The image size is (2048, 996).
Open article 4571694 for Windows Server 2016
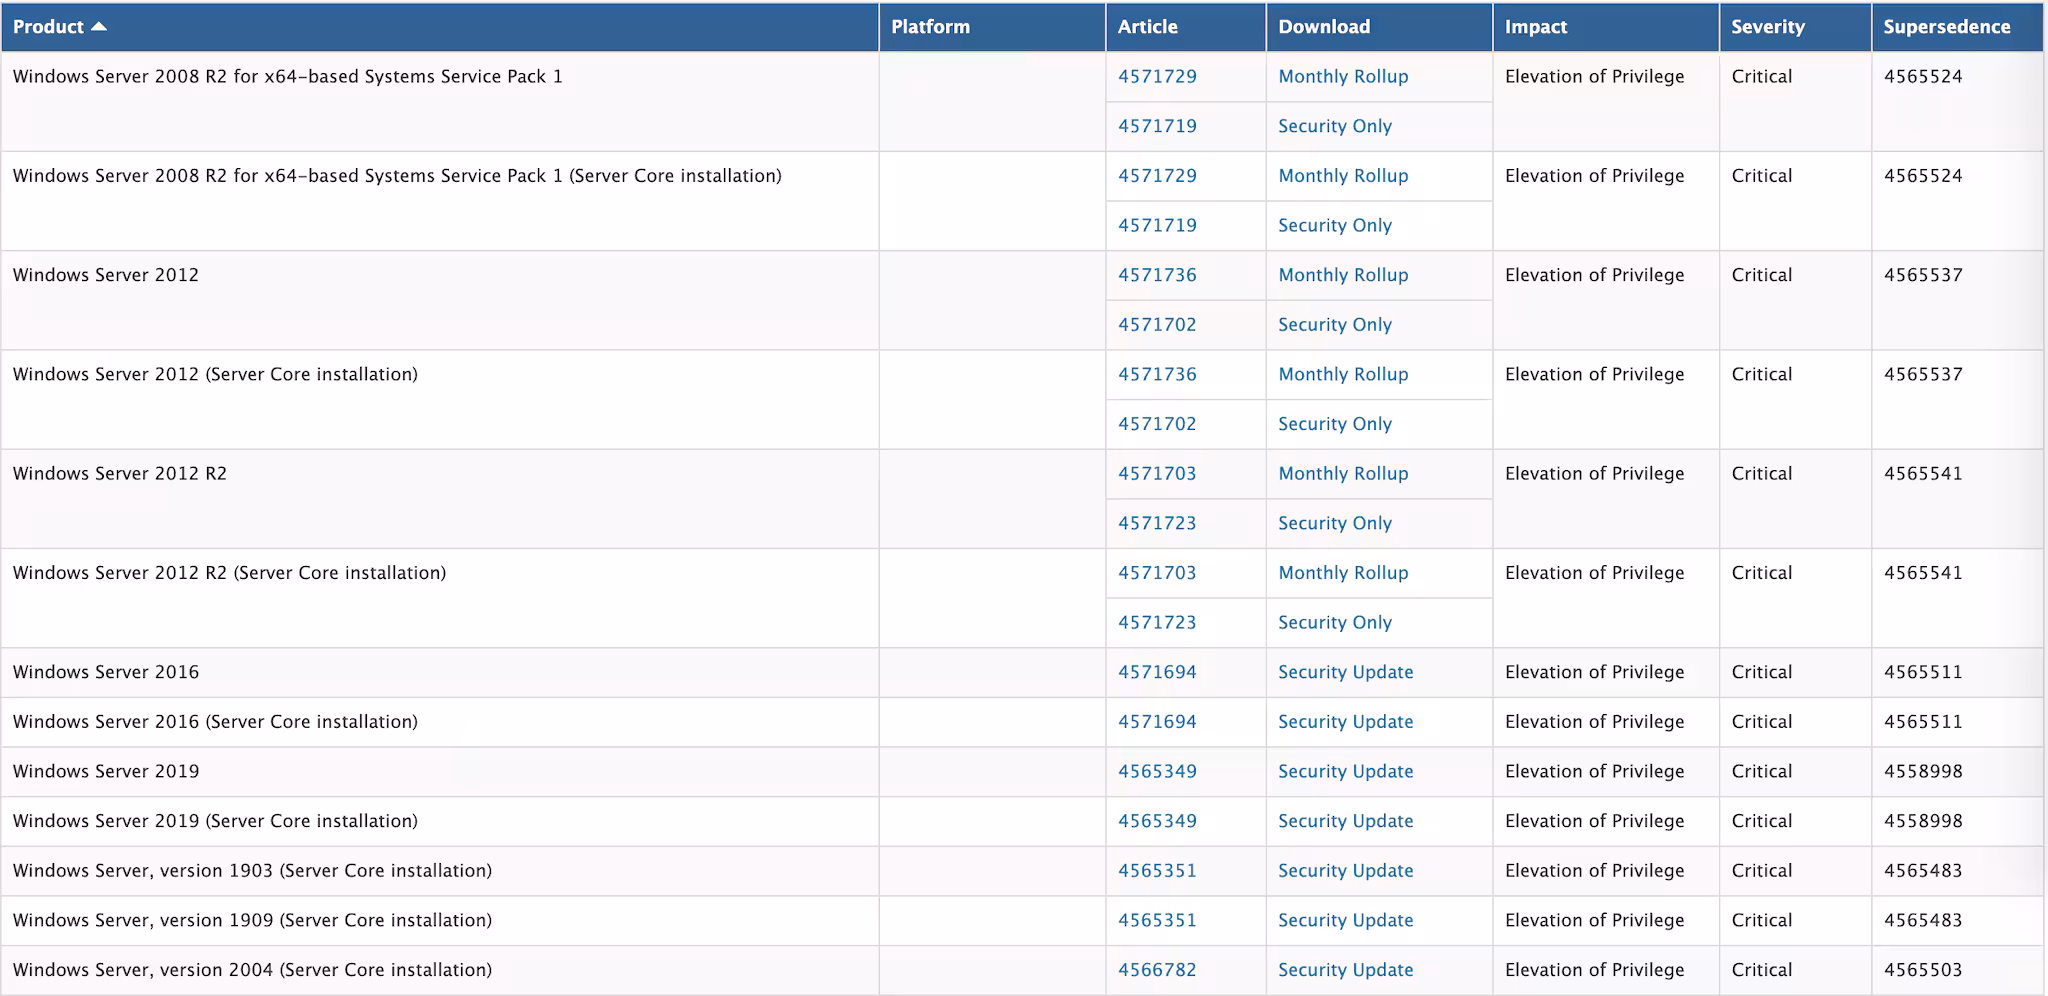1157,672
